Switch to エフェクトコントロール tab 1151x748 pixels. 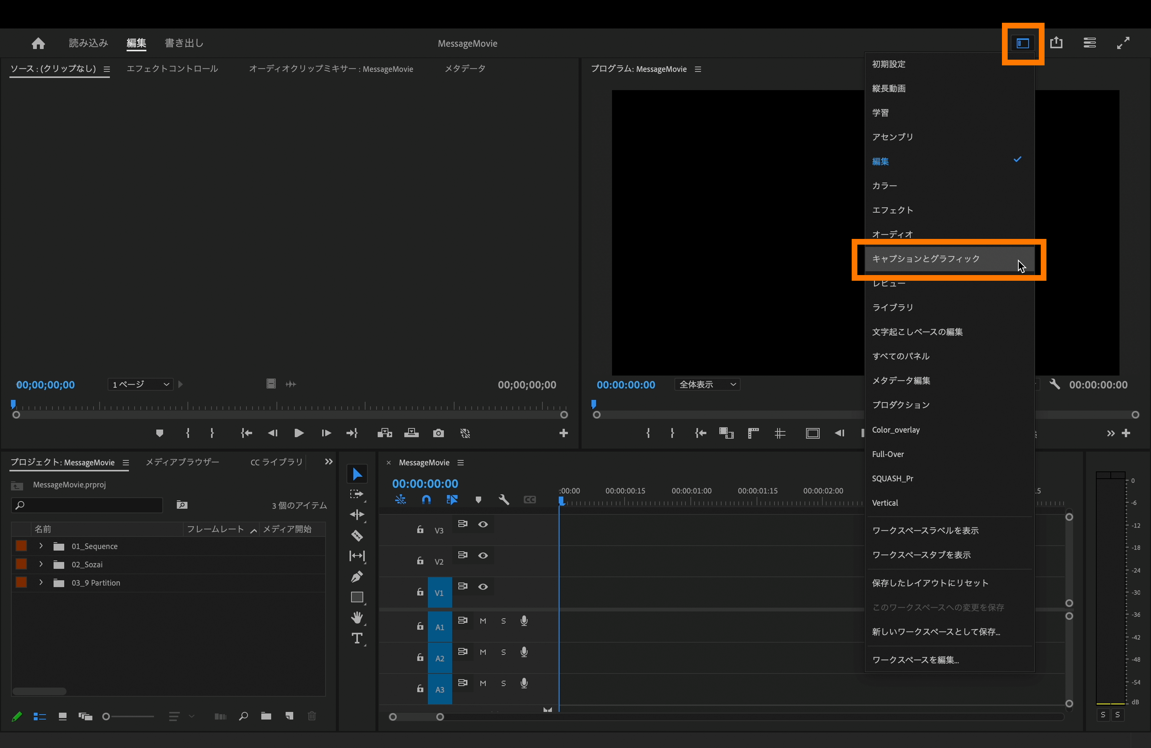[x=172, y=68]
